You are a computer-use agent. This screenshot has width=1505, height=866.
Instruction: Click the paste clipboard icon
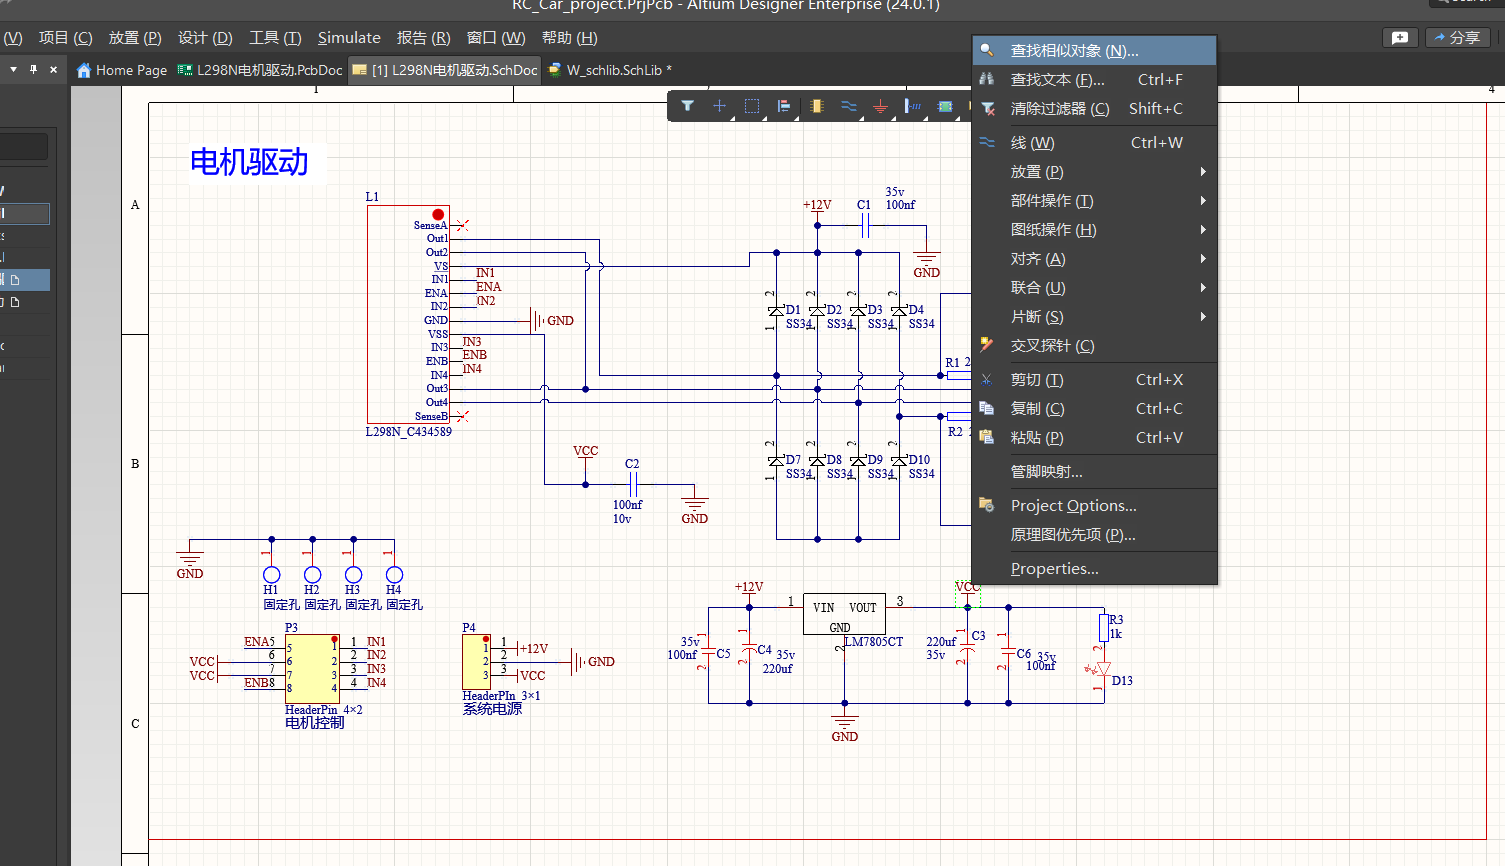[x=987, y=437]
